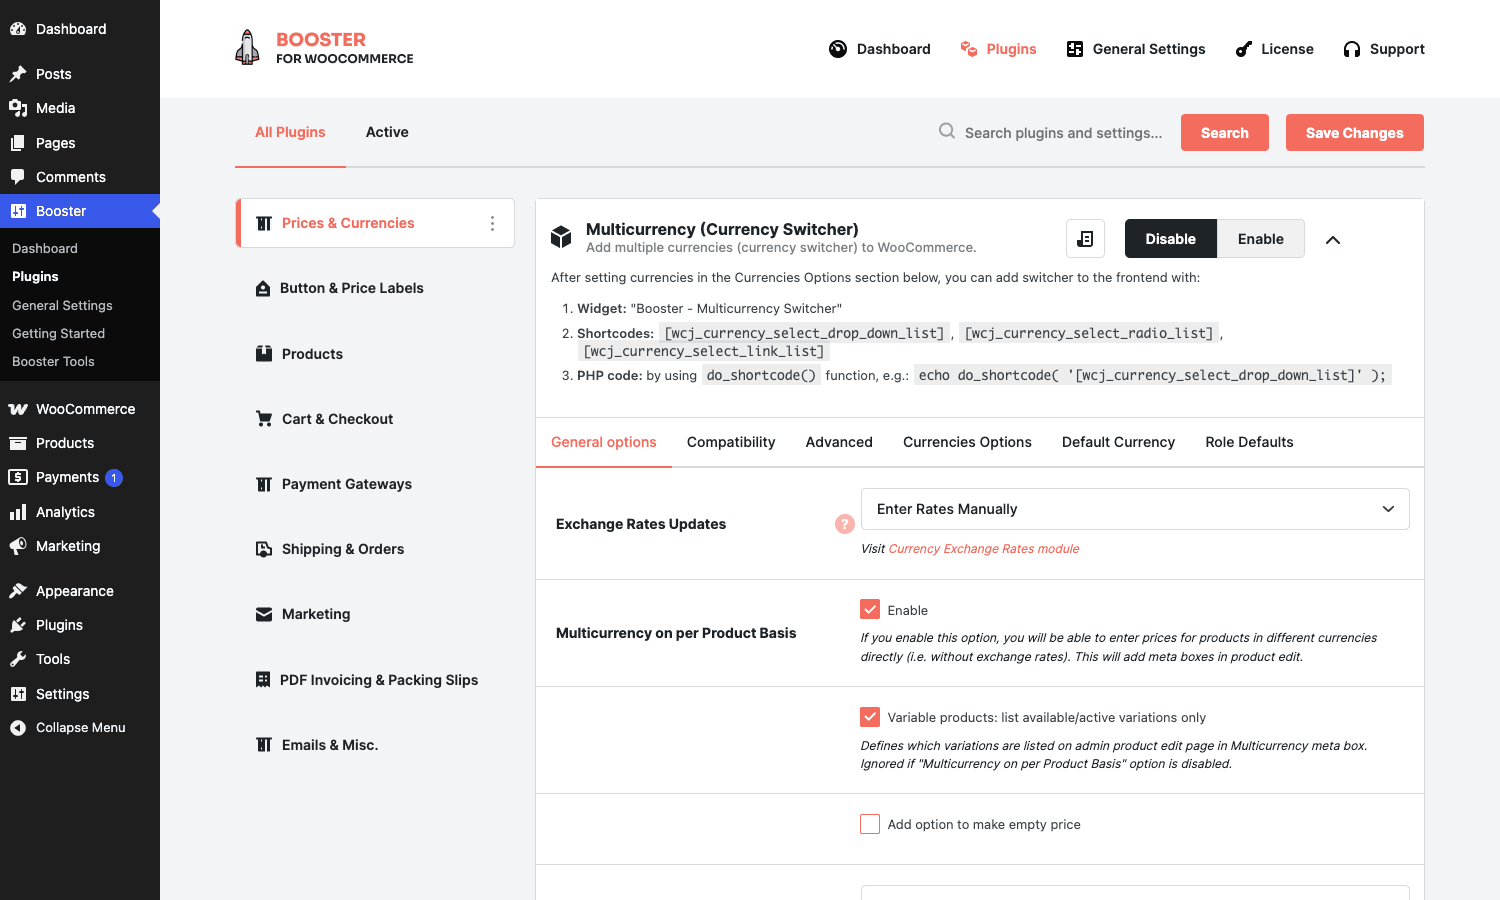Open the Role Defaults tab

tap(1249, 442)
